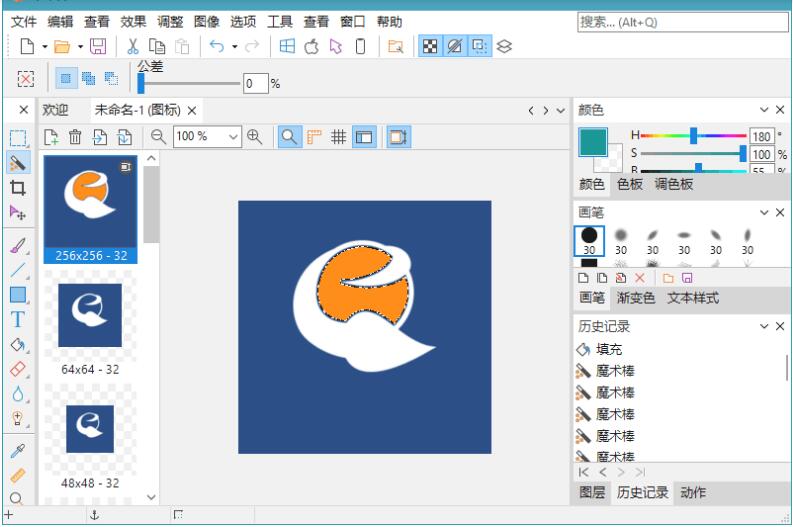Click the Windows icon format button
793x527 pixels.
click(287, 47)
